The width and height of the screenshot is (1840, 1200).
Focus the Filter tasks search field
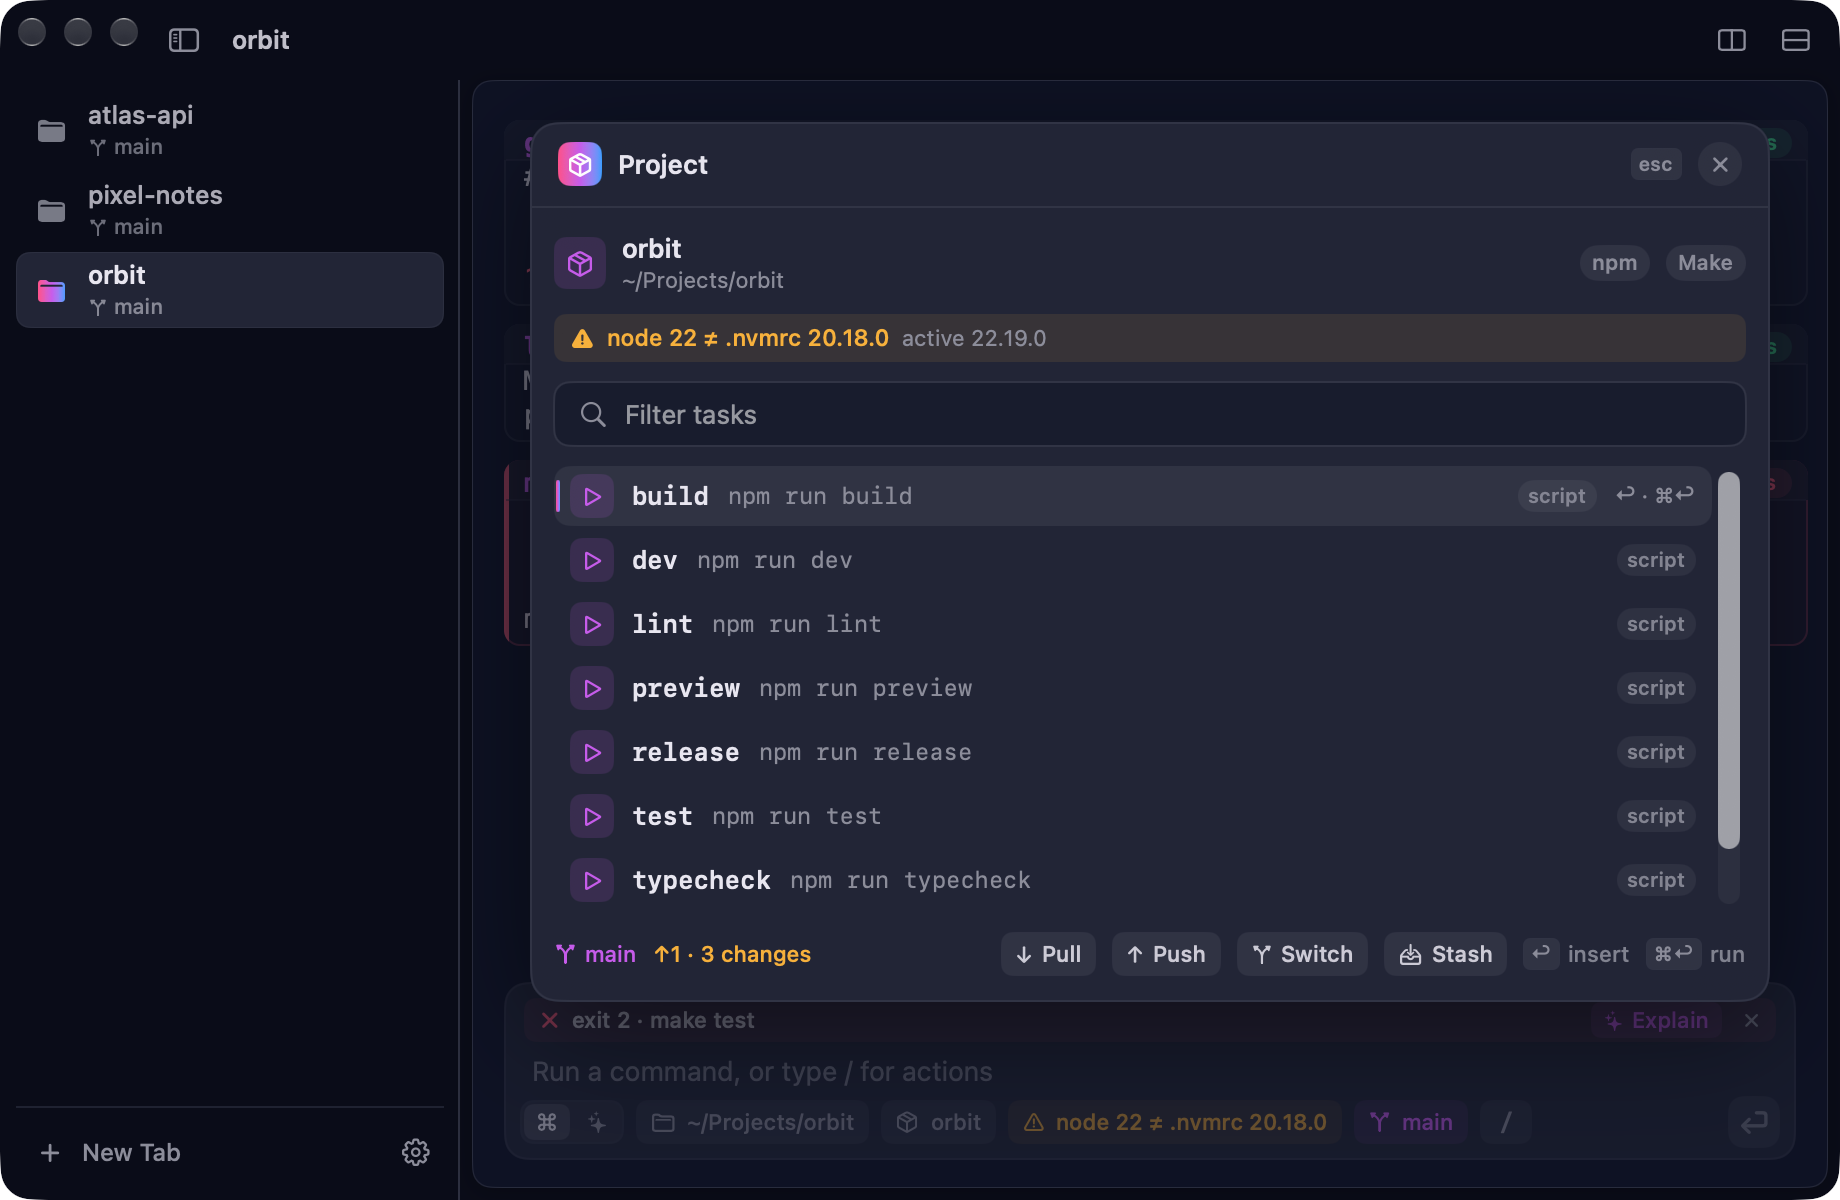(x=1150, y=414)
